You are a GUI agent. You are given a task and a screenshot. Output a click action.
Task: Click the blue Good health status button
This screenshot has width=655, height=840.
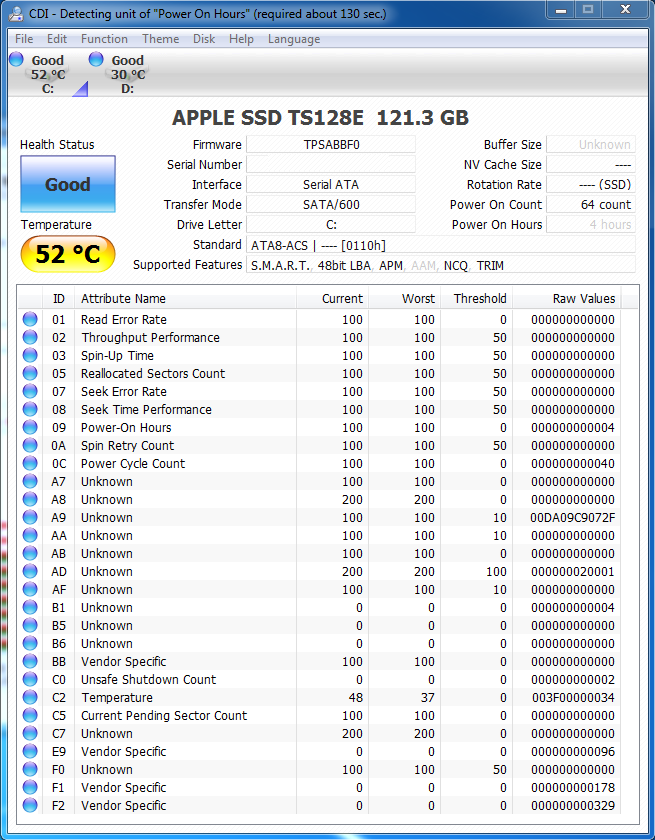(68, 185)
